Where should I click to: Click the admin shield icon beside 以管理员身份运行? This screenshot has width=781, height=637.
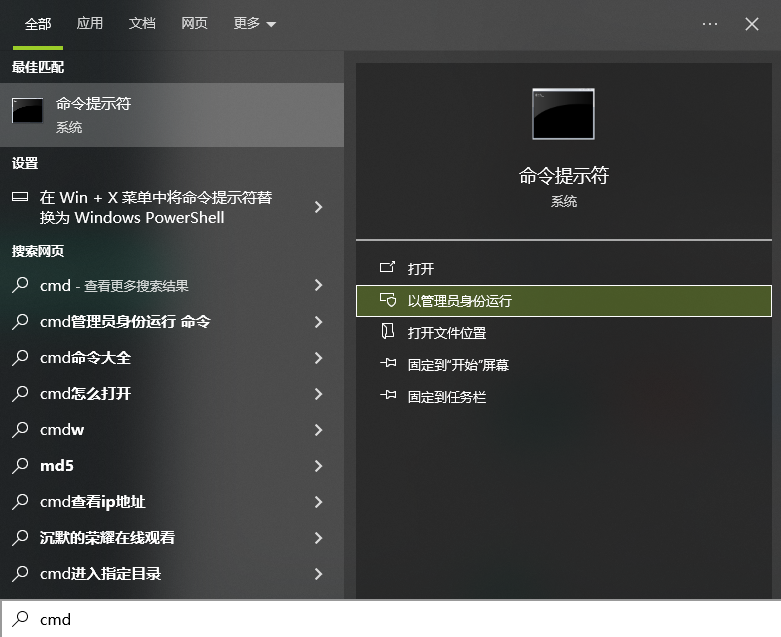point(387,300)
